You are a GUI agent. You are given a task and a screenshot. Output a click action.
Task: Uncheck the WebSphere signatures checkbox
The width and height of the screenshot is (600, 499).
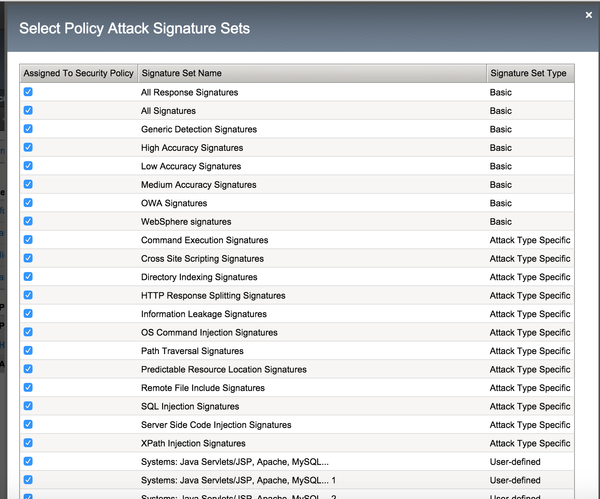click(x=28, y=221)
